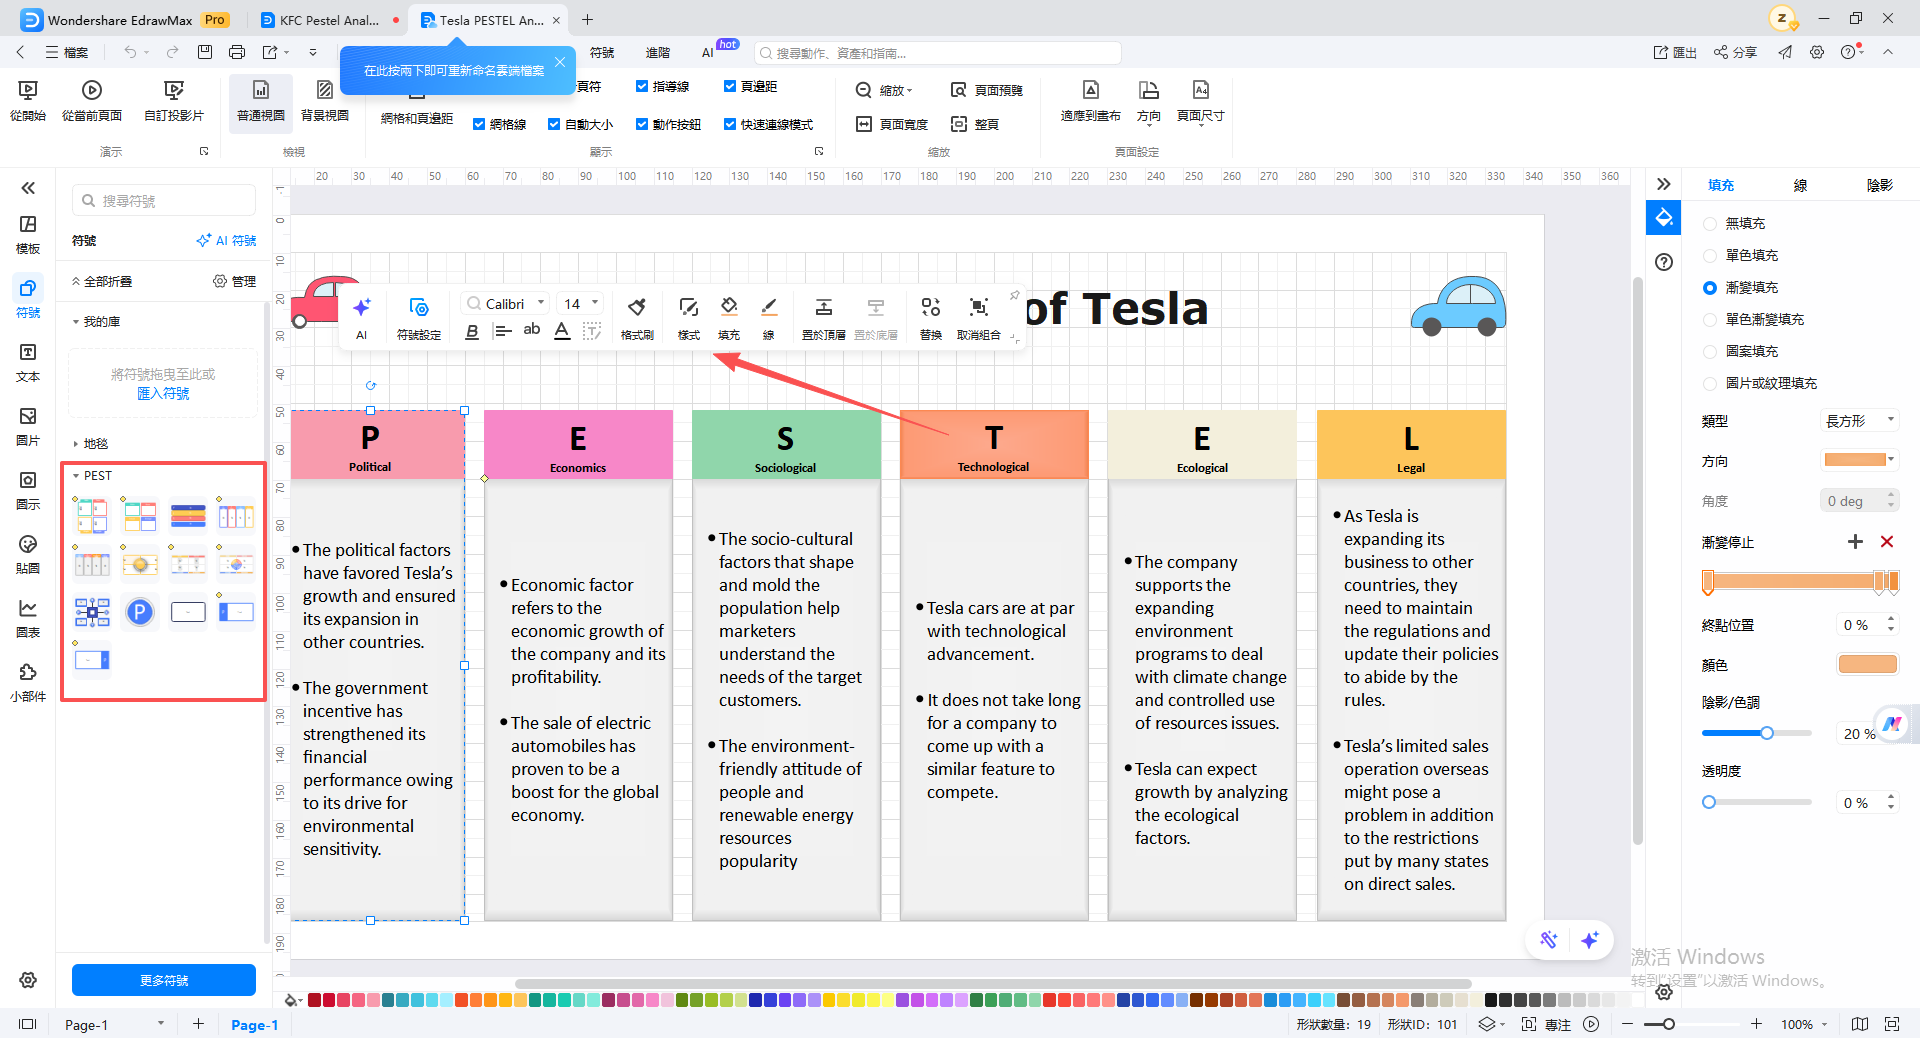Open the 圖表 charts sidebar panel

28,619
